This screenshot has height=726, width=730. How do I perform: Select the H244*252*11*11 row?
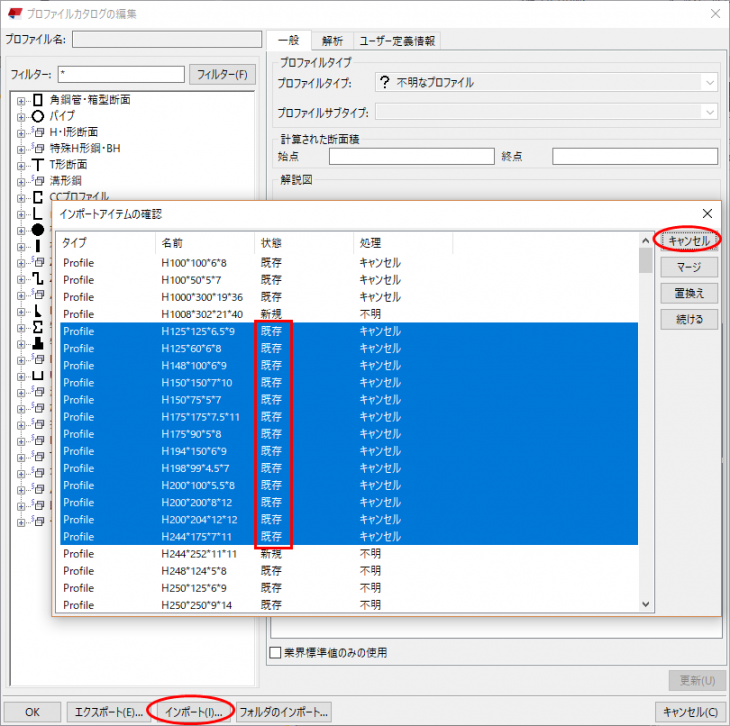point(349,554)
